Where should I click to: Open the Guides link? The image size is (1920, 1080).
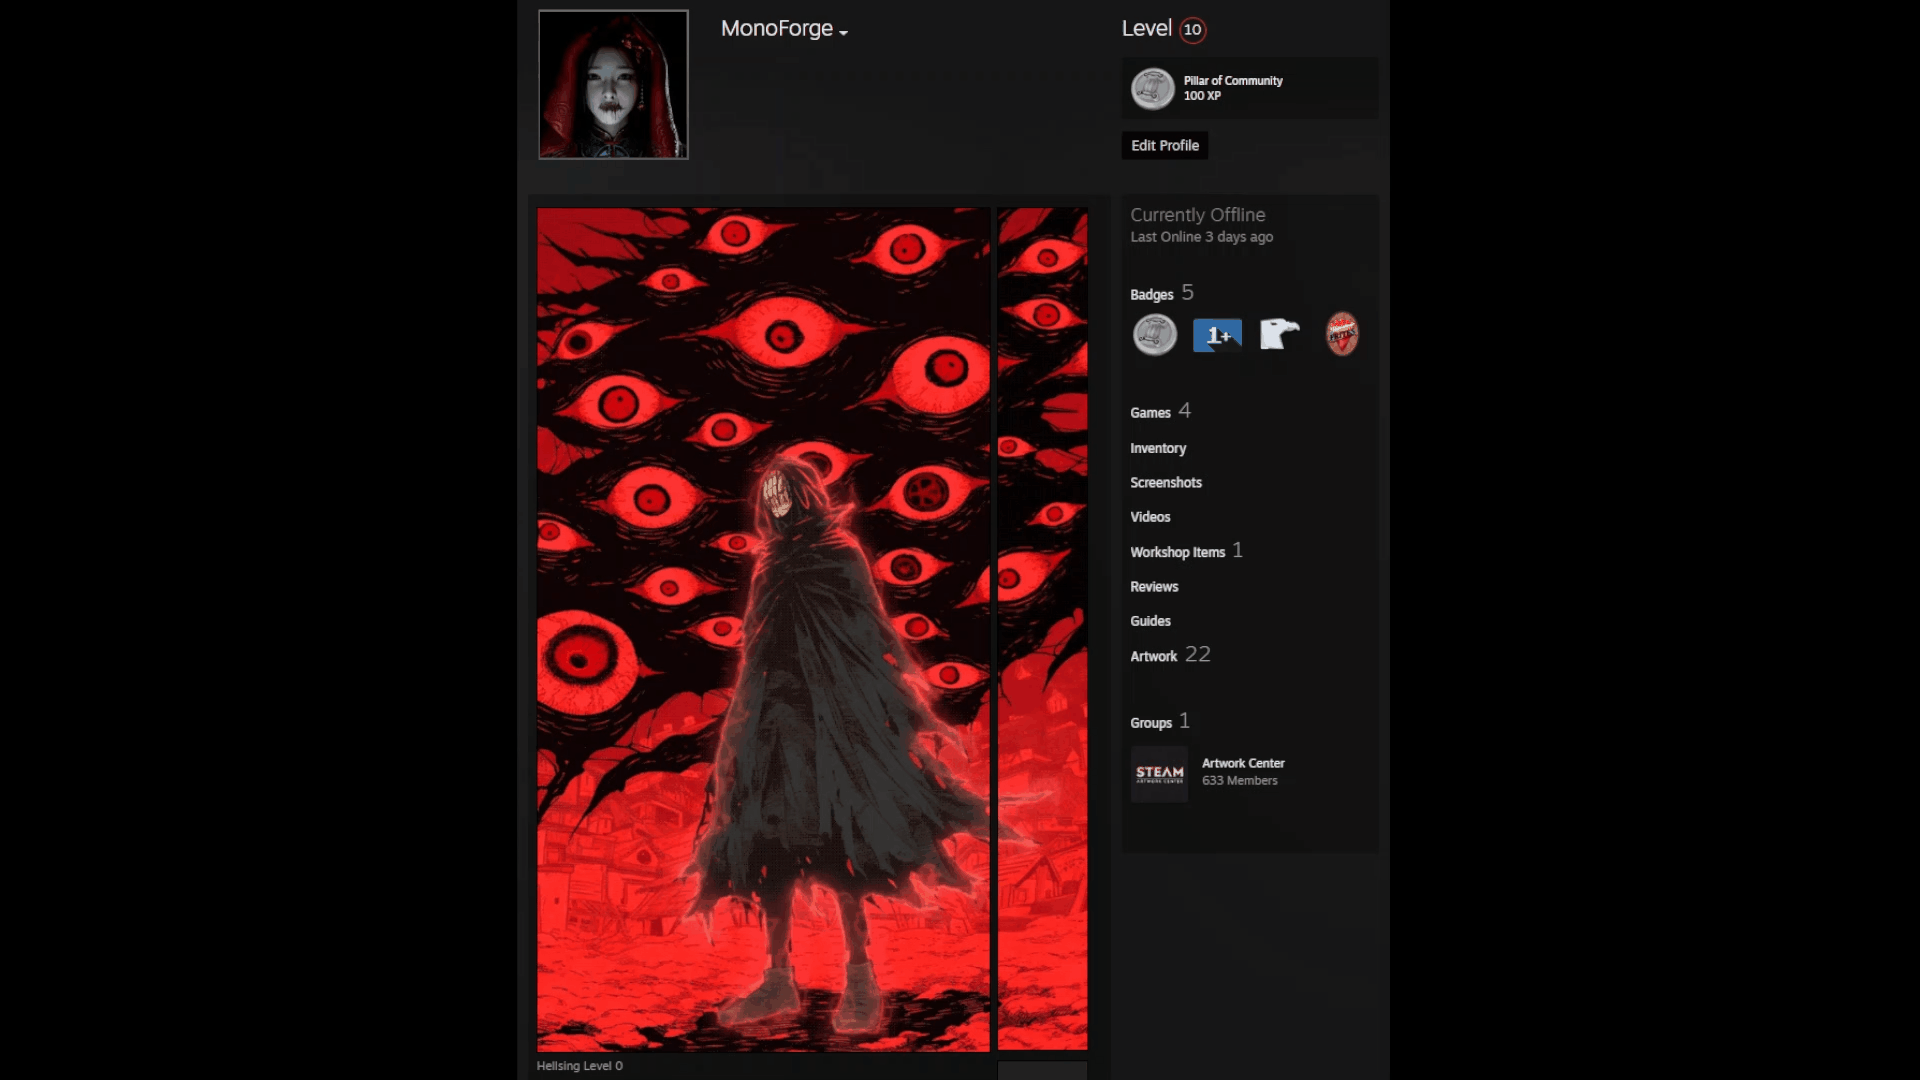click(x=1150, y=621)
